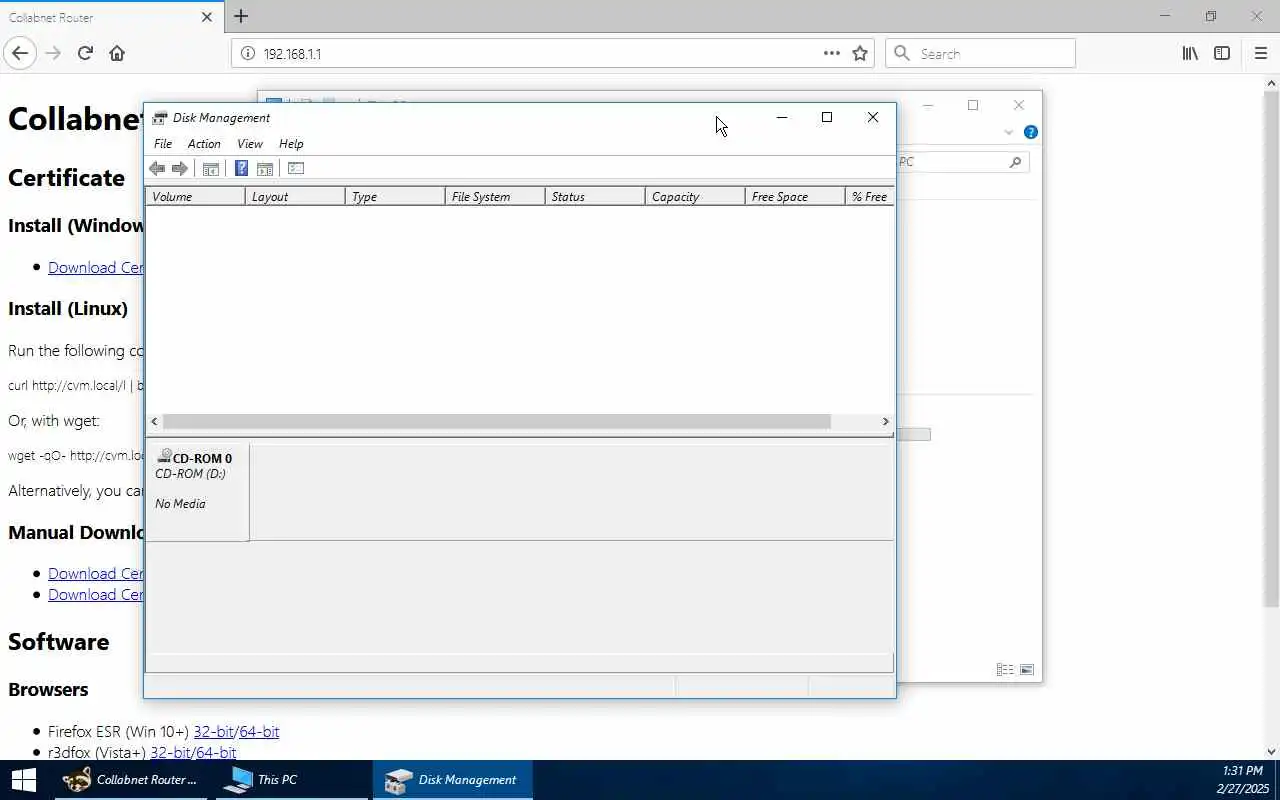Click Firefox ESR 64-bit download link
Image resolution: width=1280 pixels, height=800 pixels.
pos(259,732)
